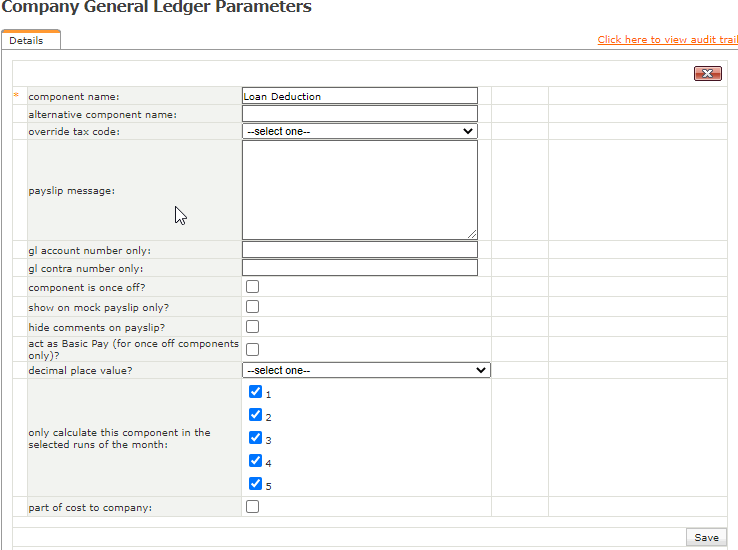
Task: Click the red close X icon
Action: click(707, 73)
